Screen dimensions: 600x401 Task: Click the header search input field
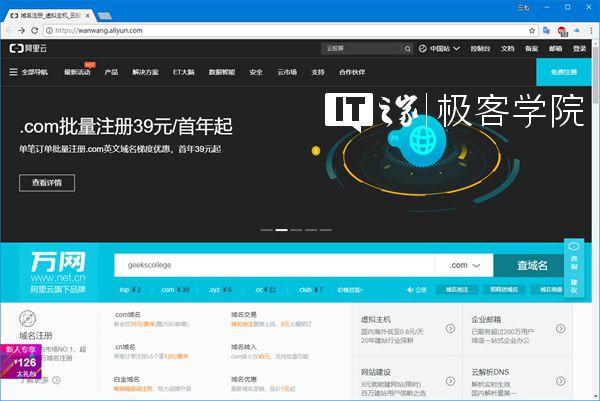362,49
